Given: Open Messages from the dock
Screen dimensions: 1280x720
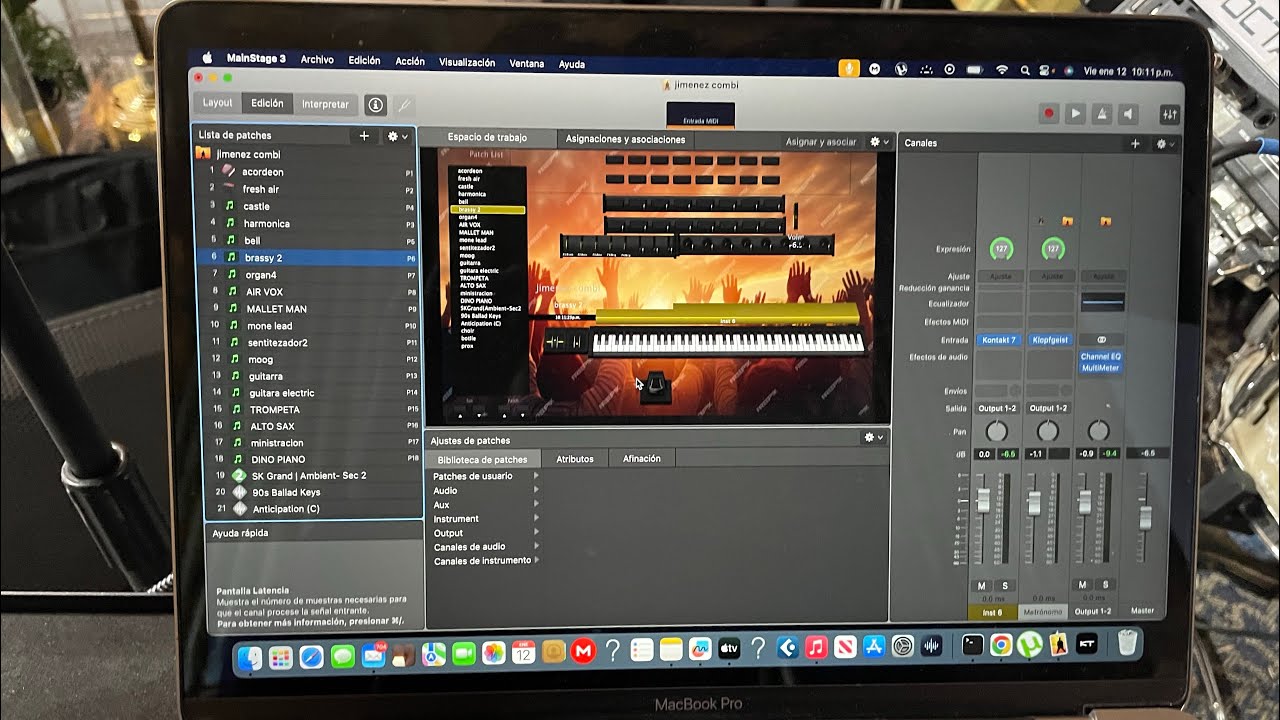Looking at the screenshot, I should (342, 656).
